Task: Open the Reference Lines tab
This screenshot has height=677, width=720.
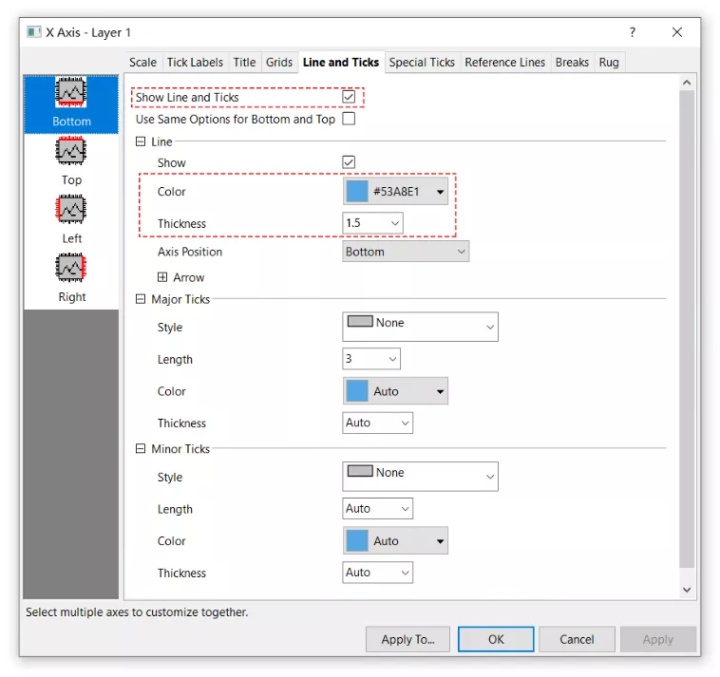Action: tap(505, 62)
